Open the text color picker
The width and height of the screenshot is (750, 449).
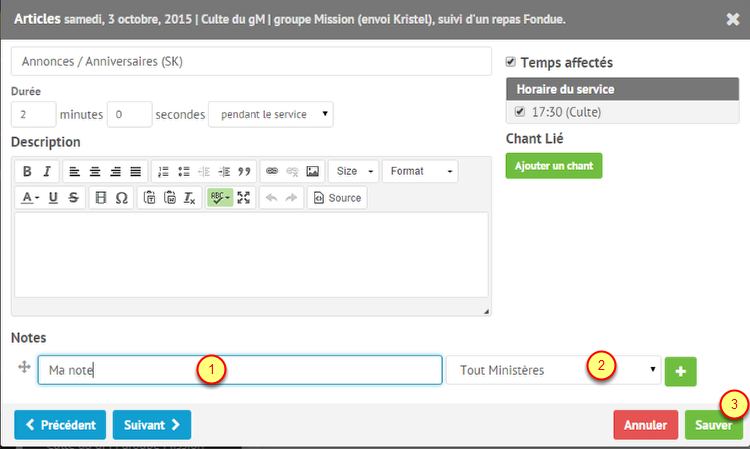[x=30, y=197]
